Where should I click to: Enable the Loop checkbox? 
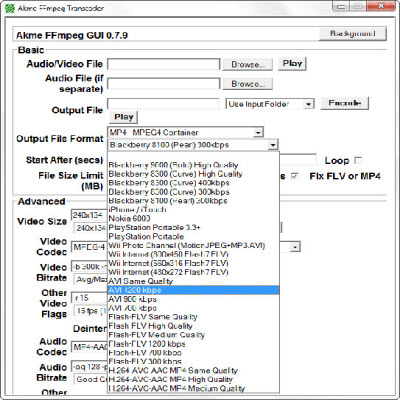(x=358, y=161)
